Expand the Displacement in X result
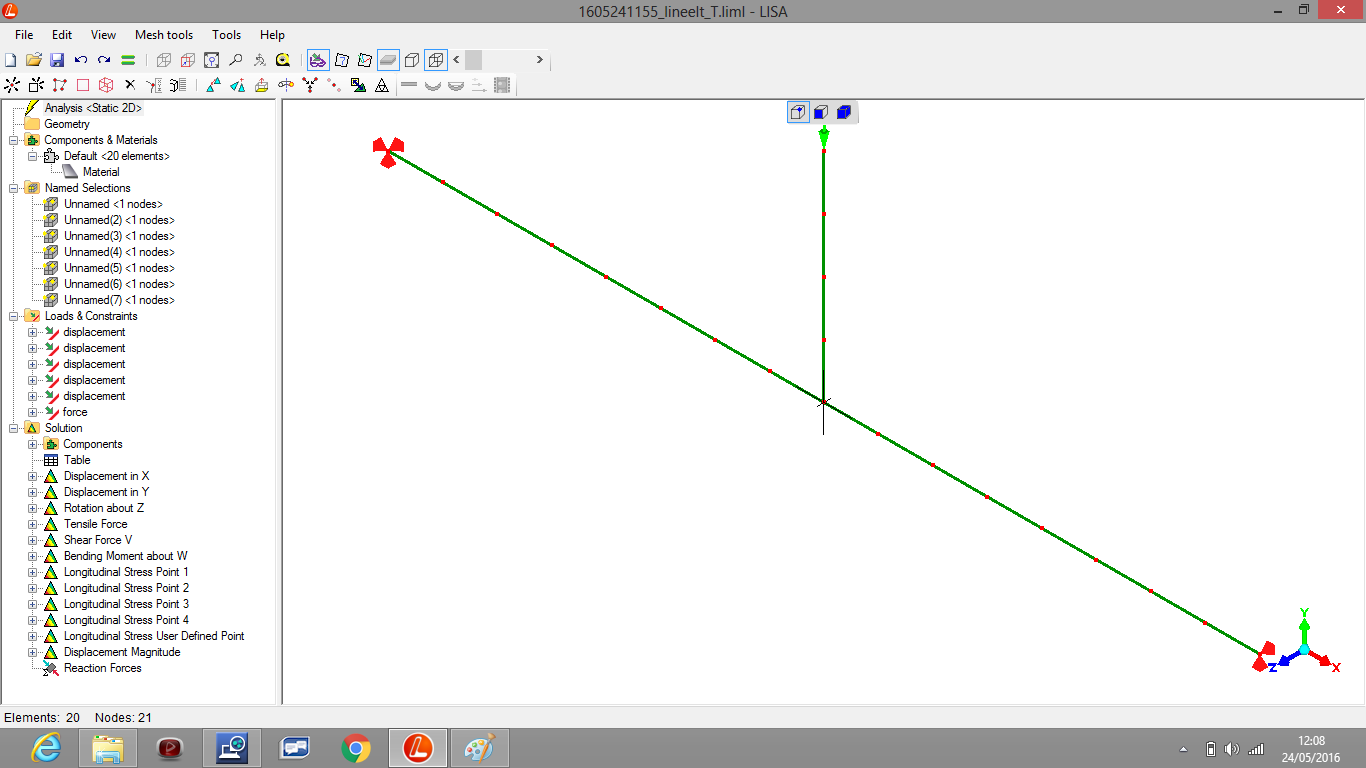The image size is (1366, 768). pos(32,476)
